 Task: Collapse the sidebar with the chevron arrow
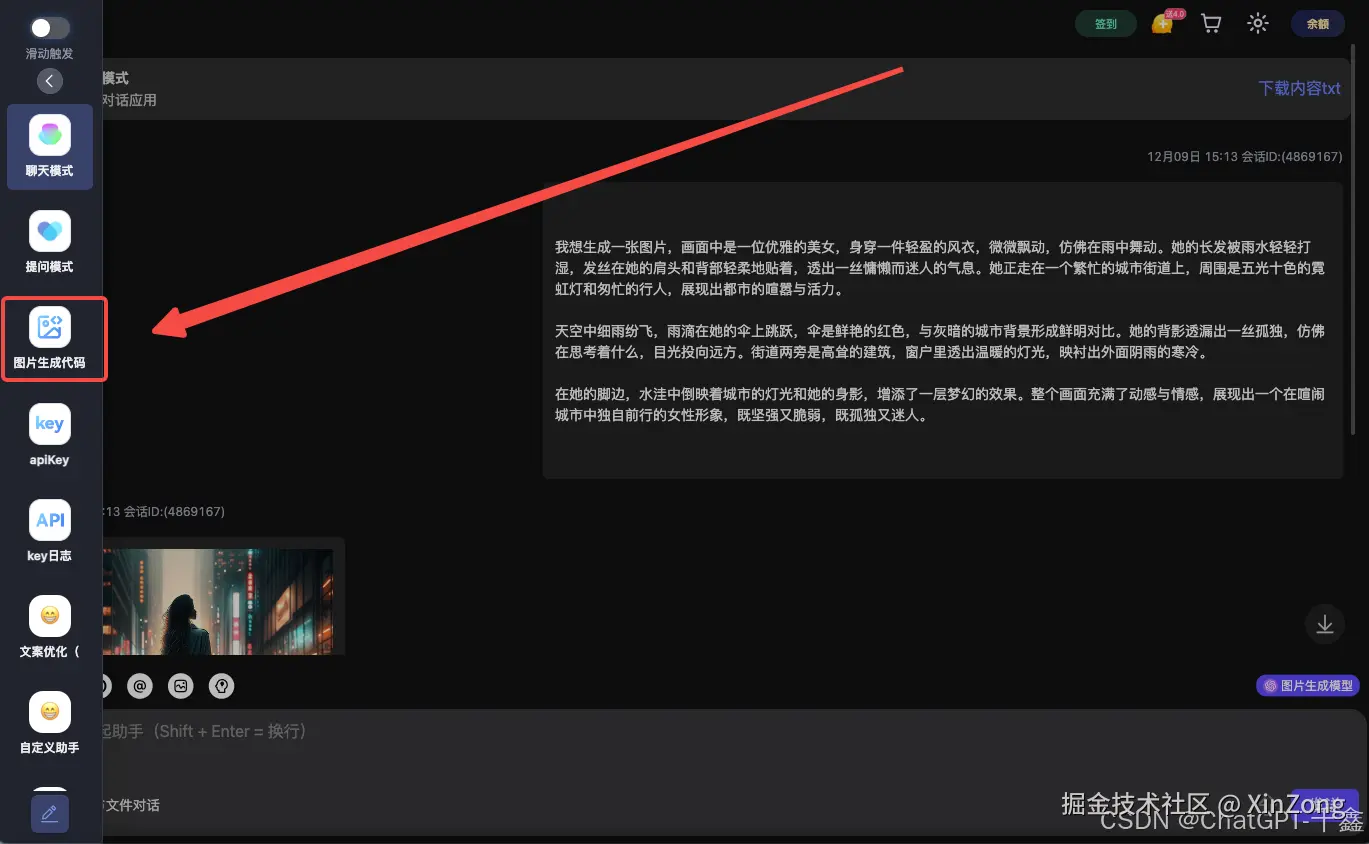pyautogui.click(x=49, y=80)
